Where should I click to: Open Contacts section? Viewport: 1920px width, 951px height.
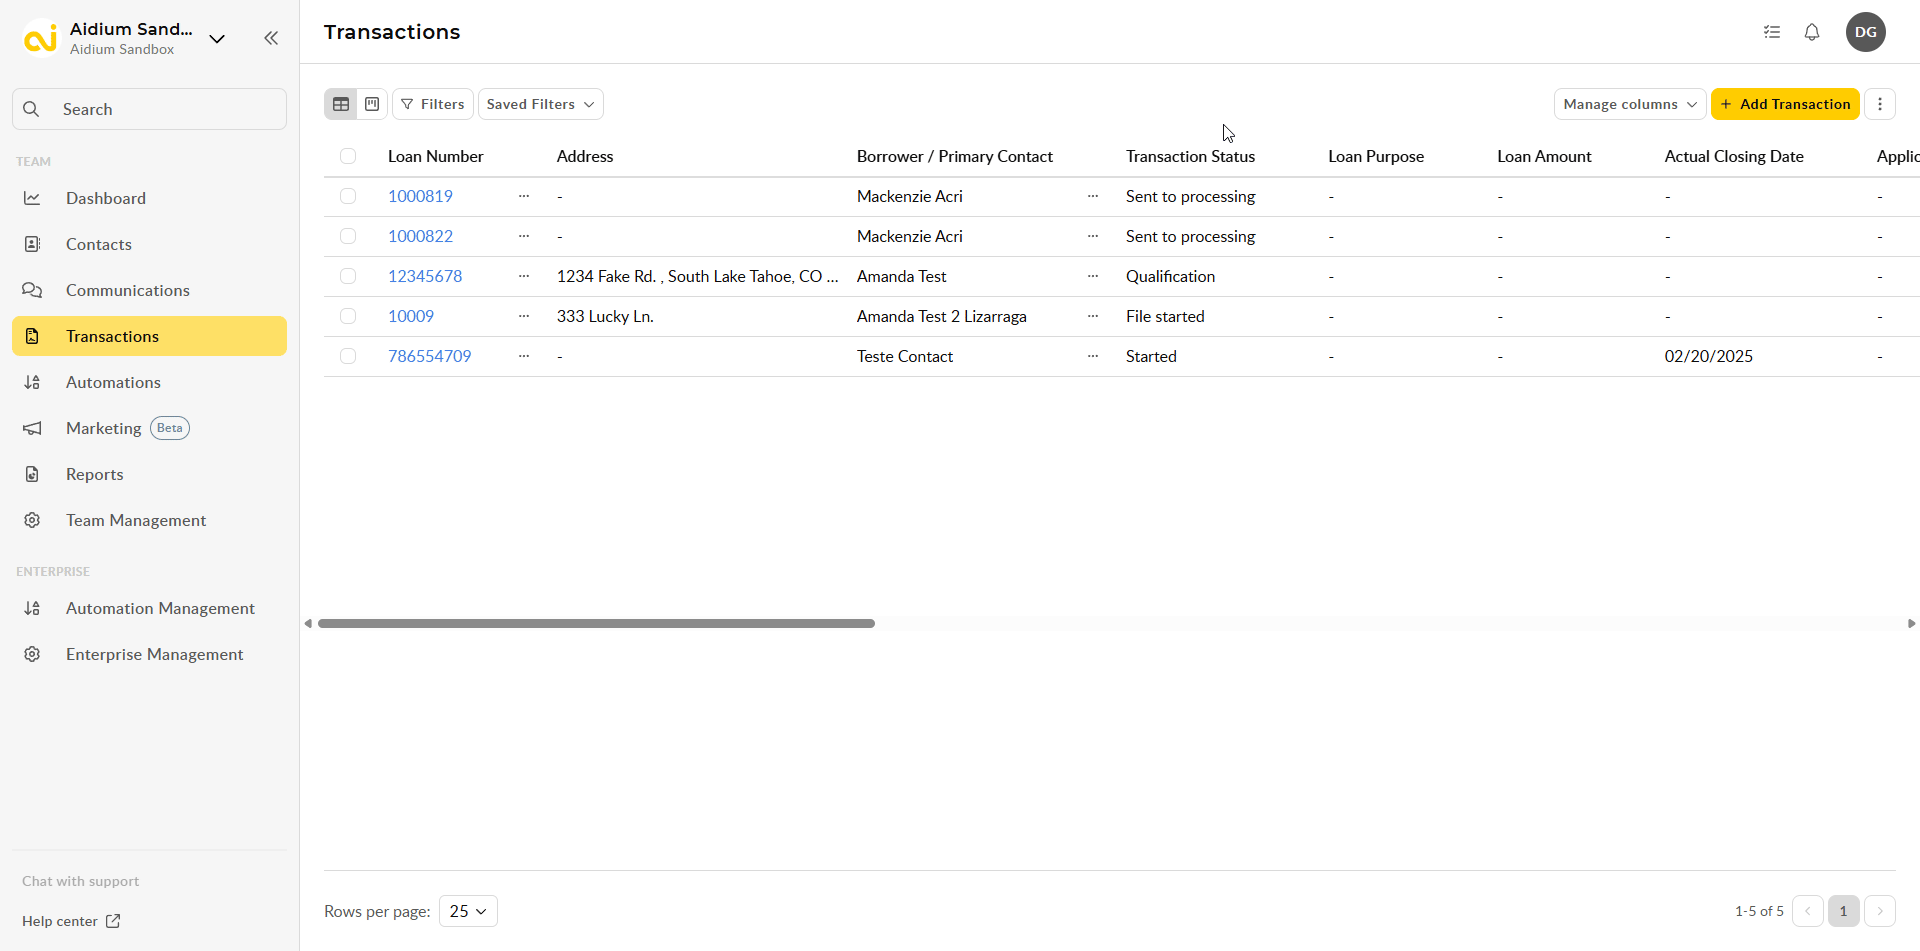(x=149, y=244)
